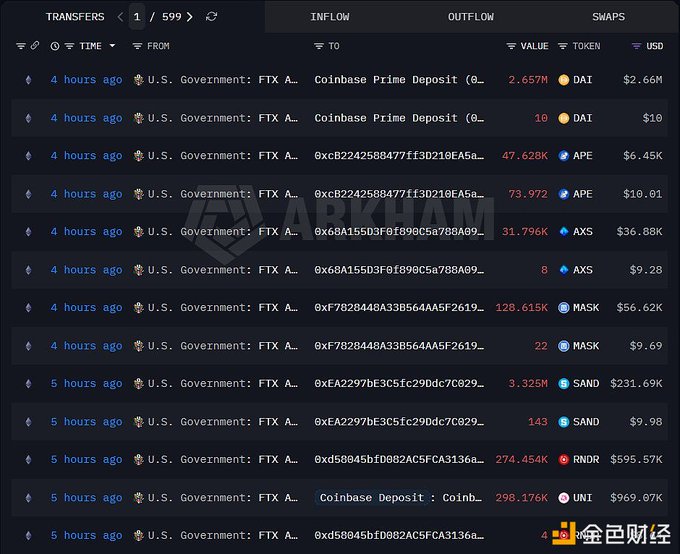Click the SAND token label on $9.98 row
This screenshot has height=554, width=680.
(586, 422)
